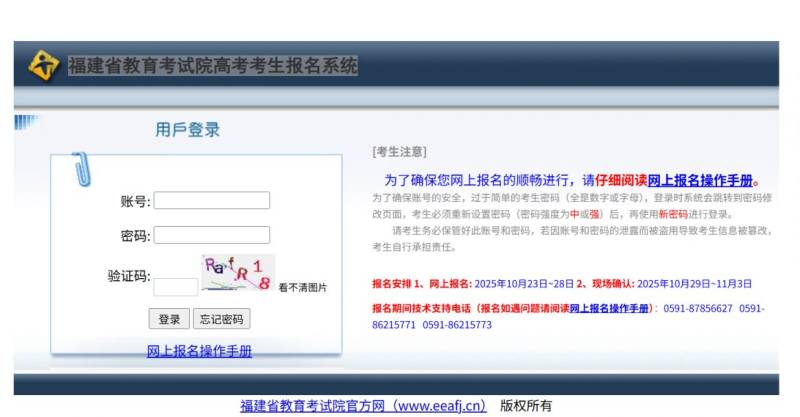Click the 版权所有 footer text
800x417 pixels.
(526, 406)
